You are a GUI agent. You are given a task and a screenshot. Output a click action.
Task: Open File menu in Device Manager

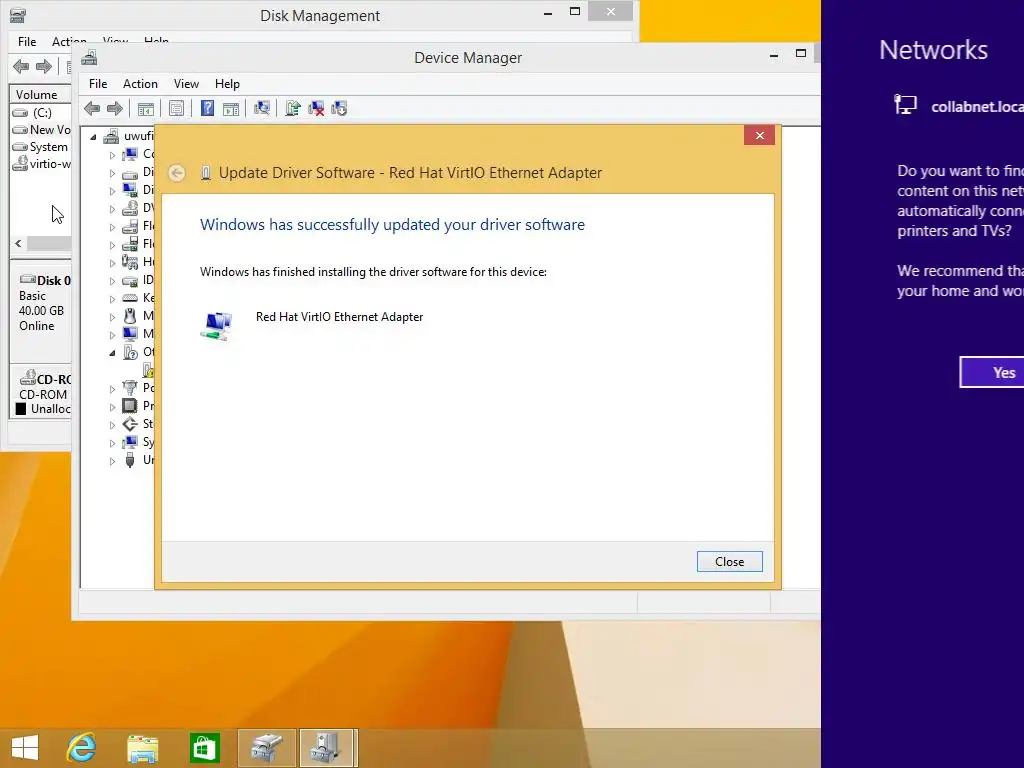[x=98, y=84]
